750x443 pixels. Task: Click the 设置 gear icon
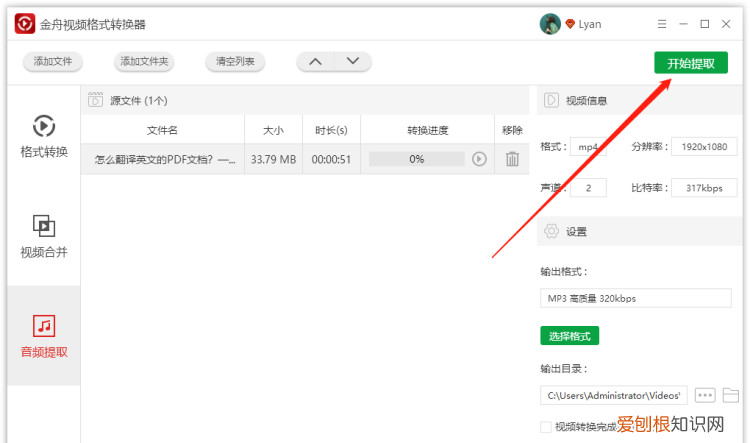[x=551, y=231]
